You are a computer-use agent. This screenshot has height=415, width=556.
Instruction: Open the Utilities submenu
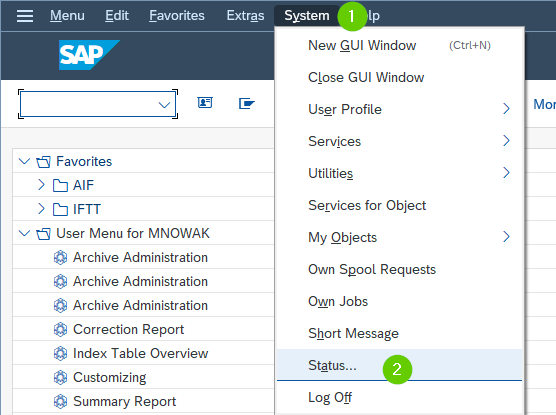pyautogui.click(x=399, y=173)
